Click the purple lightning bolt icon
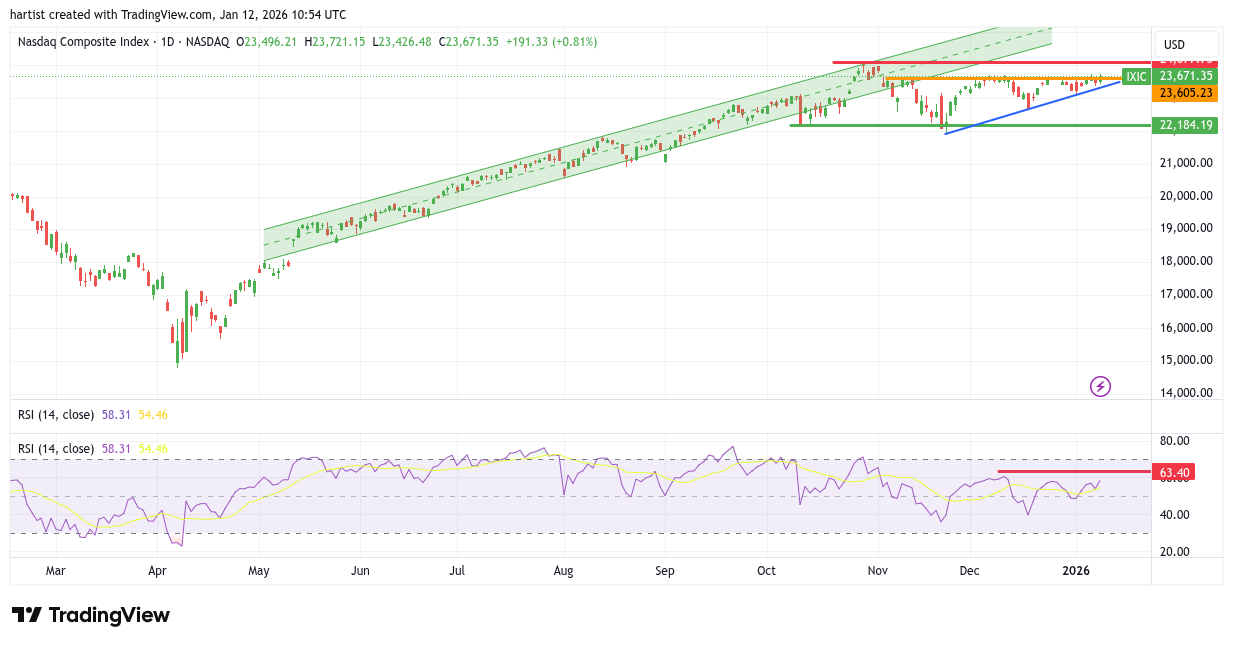The height and width of the screenshot is (645, 1233). (x=1100, y=386)
